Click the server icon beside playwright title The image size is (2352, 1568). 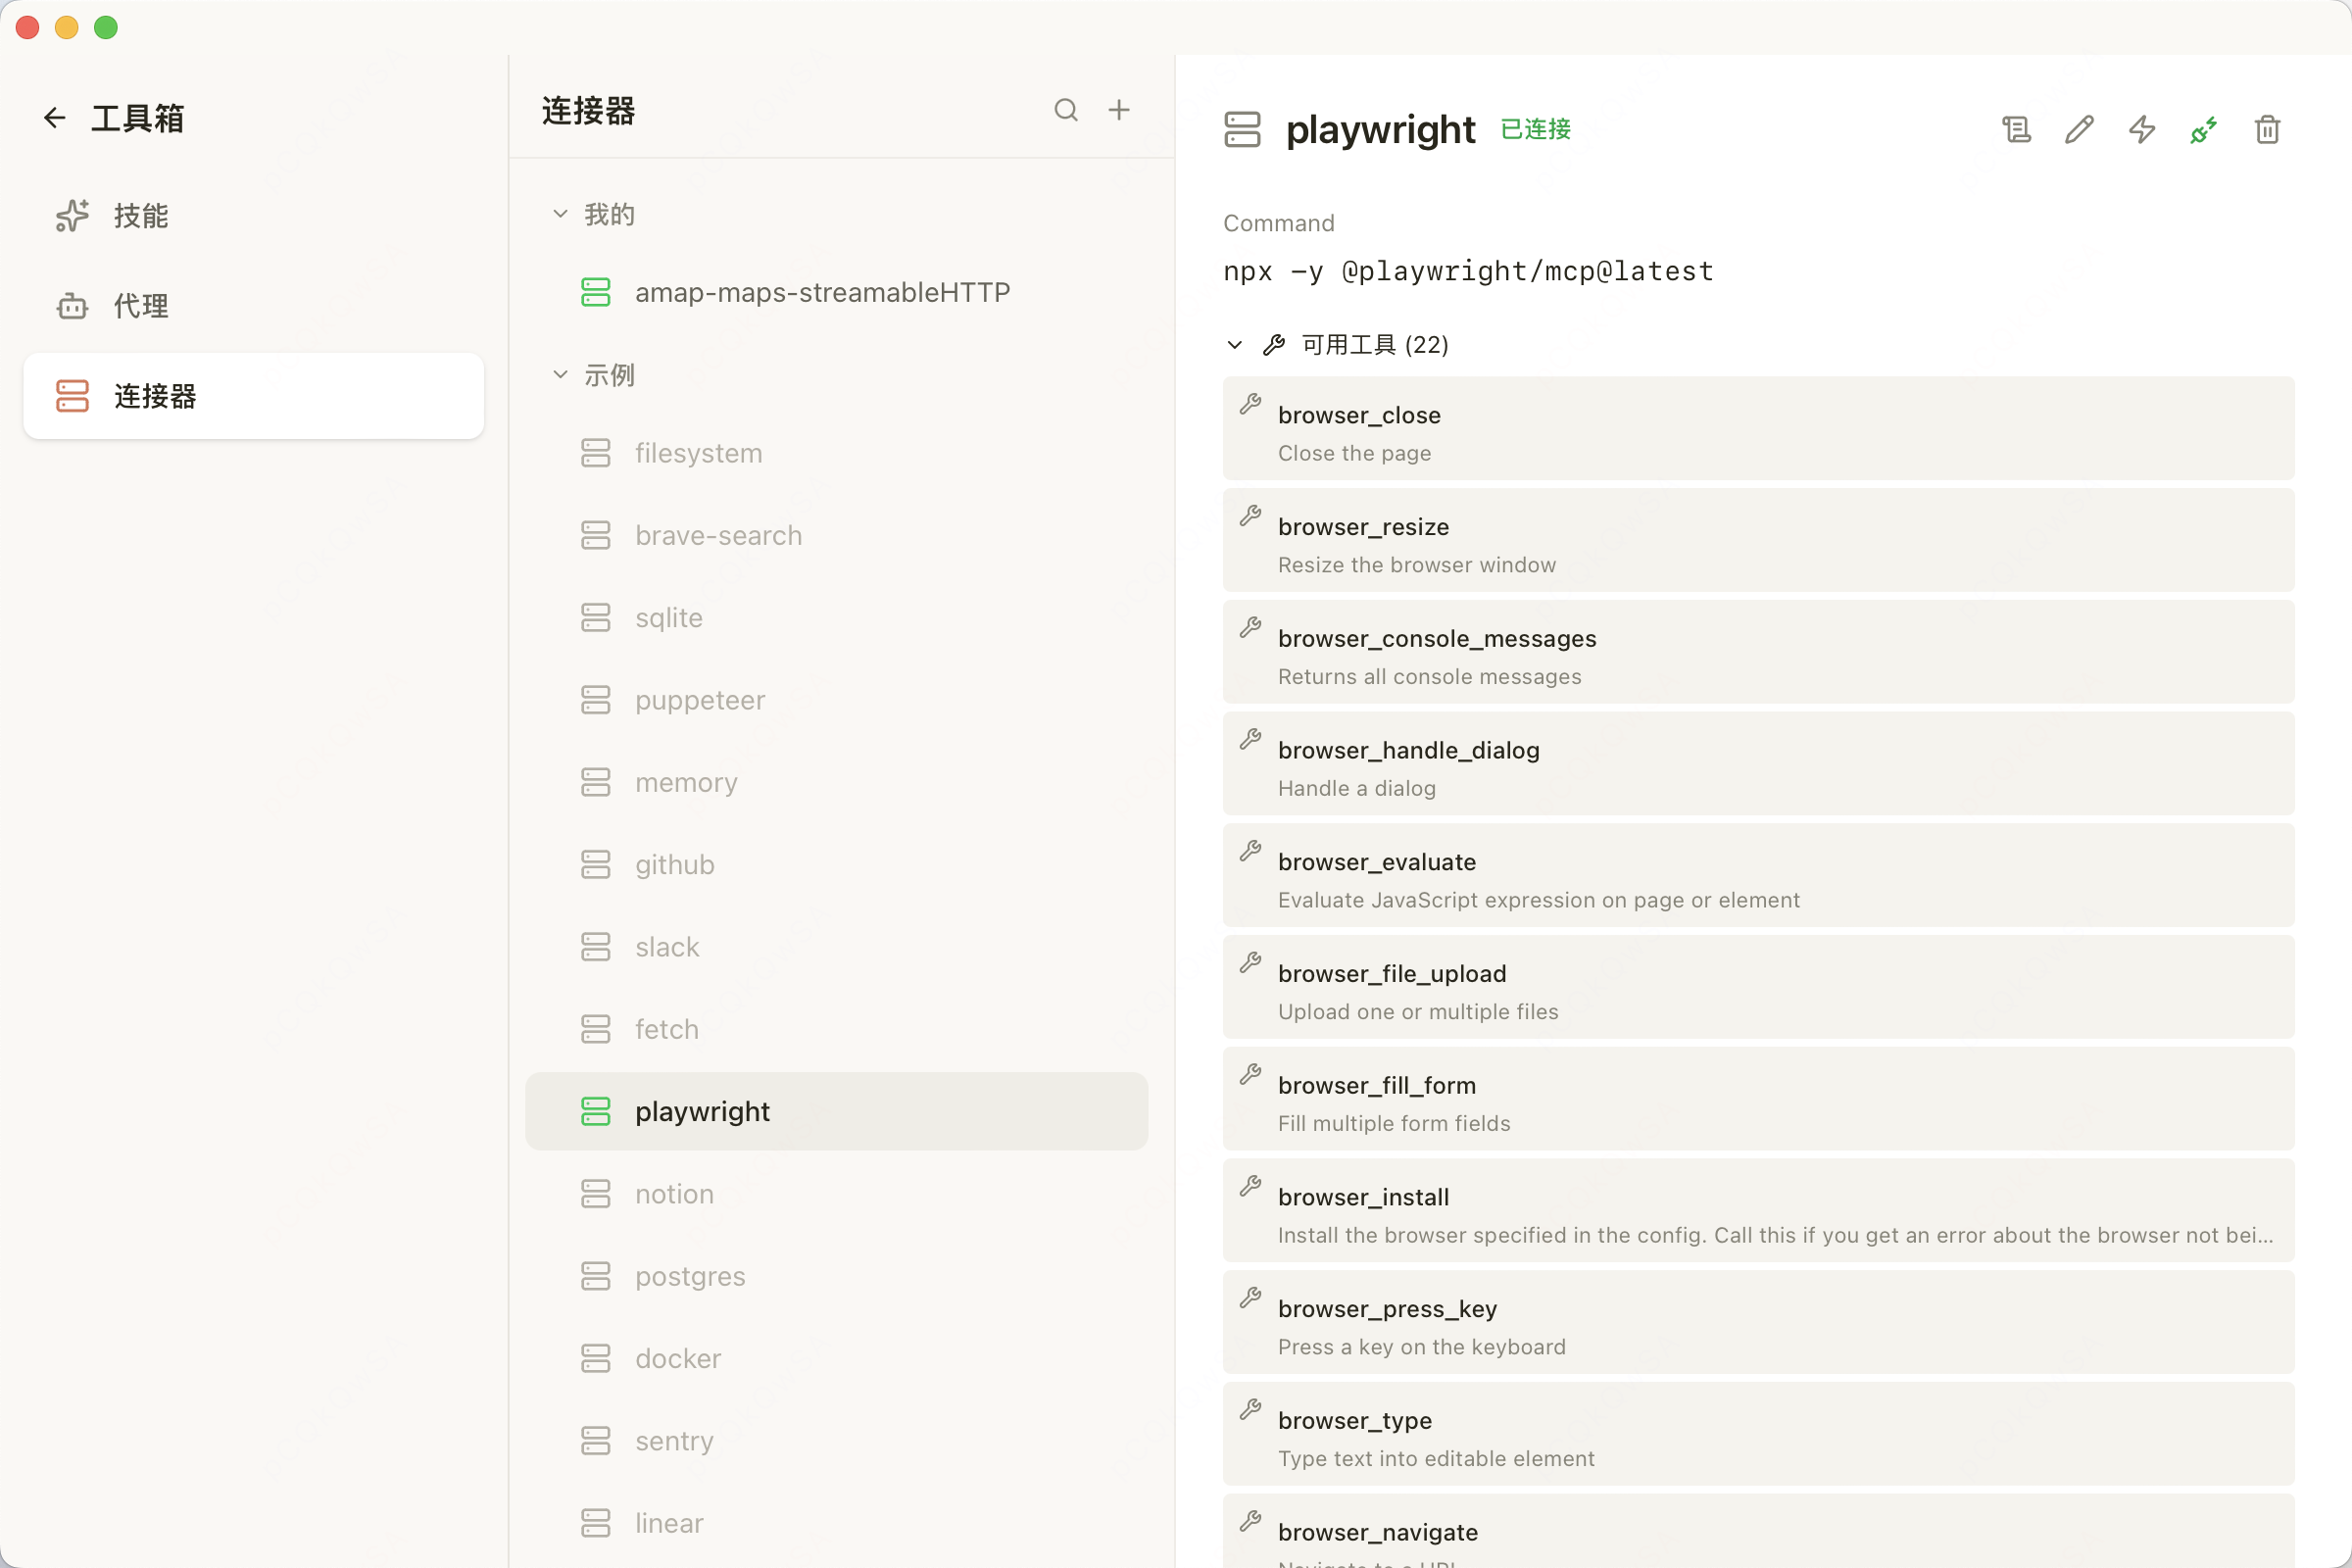[x=1242, y=130]
